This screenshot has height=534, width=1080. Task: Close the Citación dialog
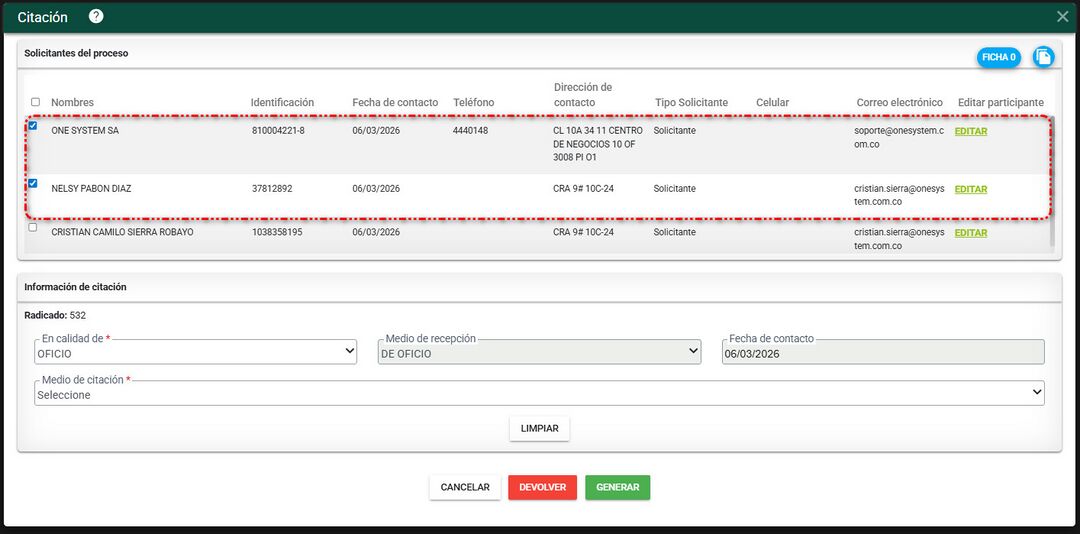pos(1062,17)
